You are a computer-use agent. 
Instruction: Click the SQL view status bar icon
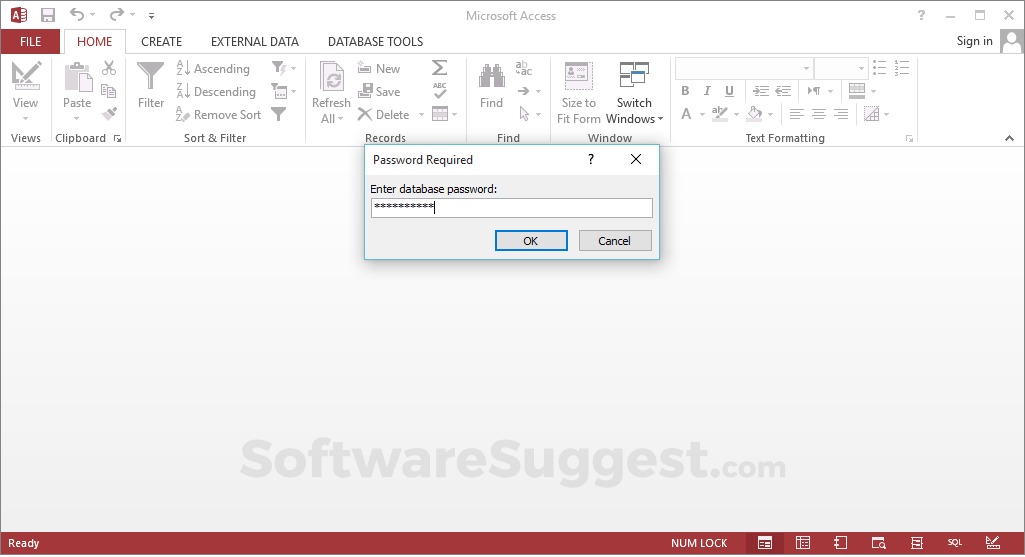(955, 543)
